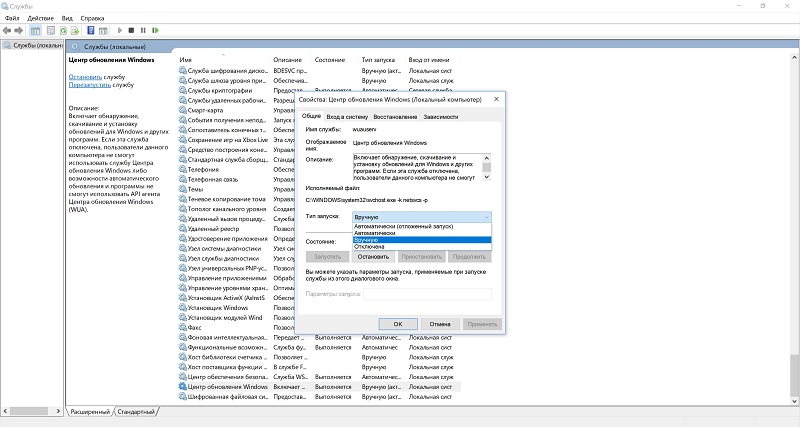Click the Остановить button in the dialog

tap(373, 257)
